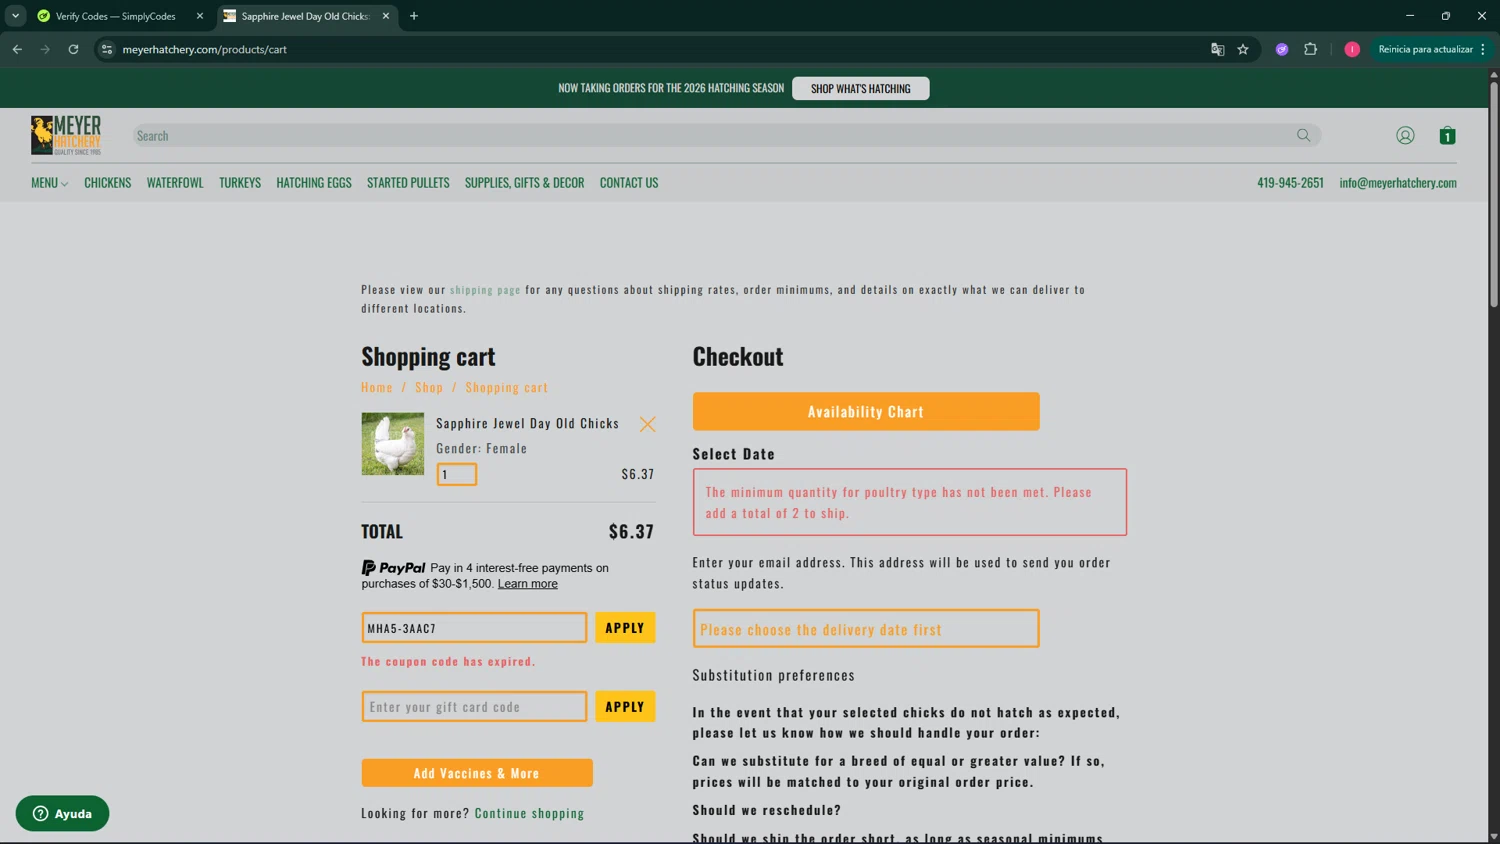Click Continue shopping link

pyautogui.click(x=529, y=813)
